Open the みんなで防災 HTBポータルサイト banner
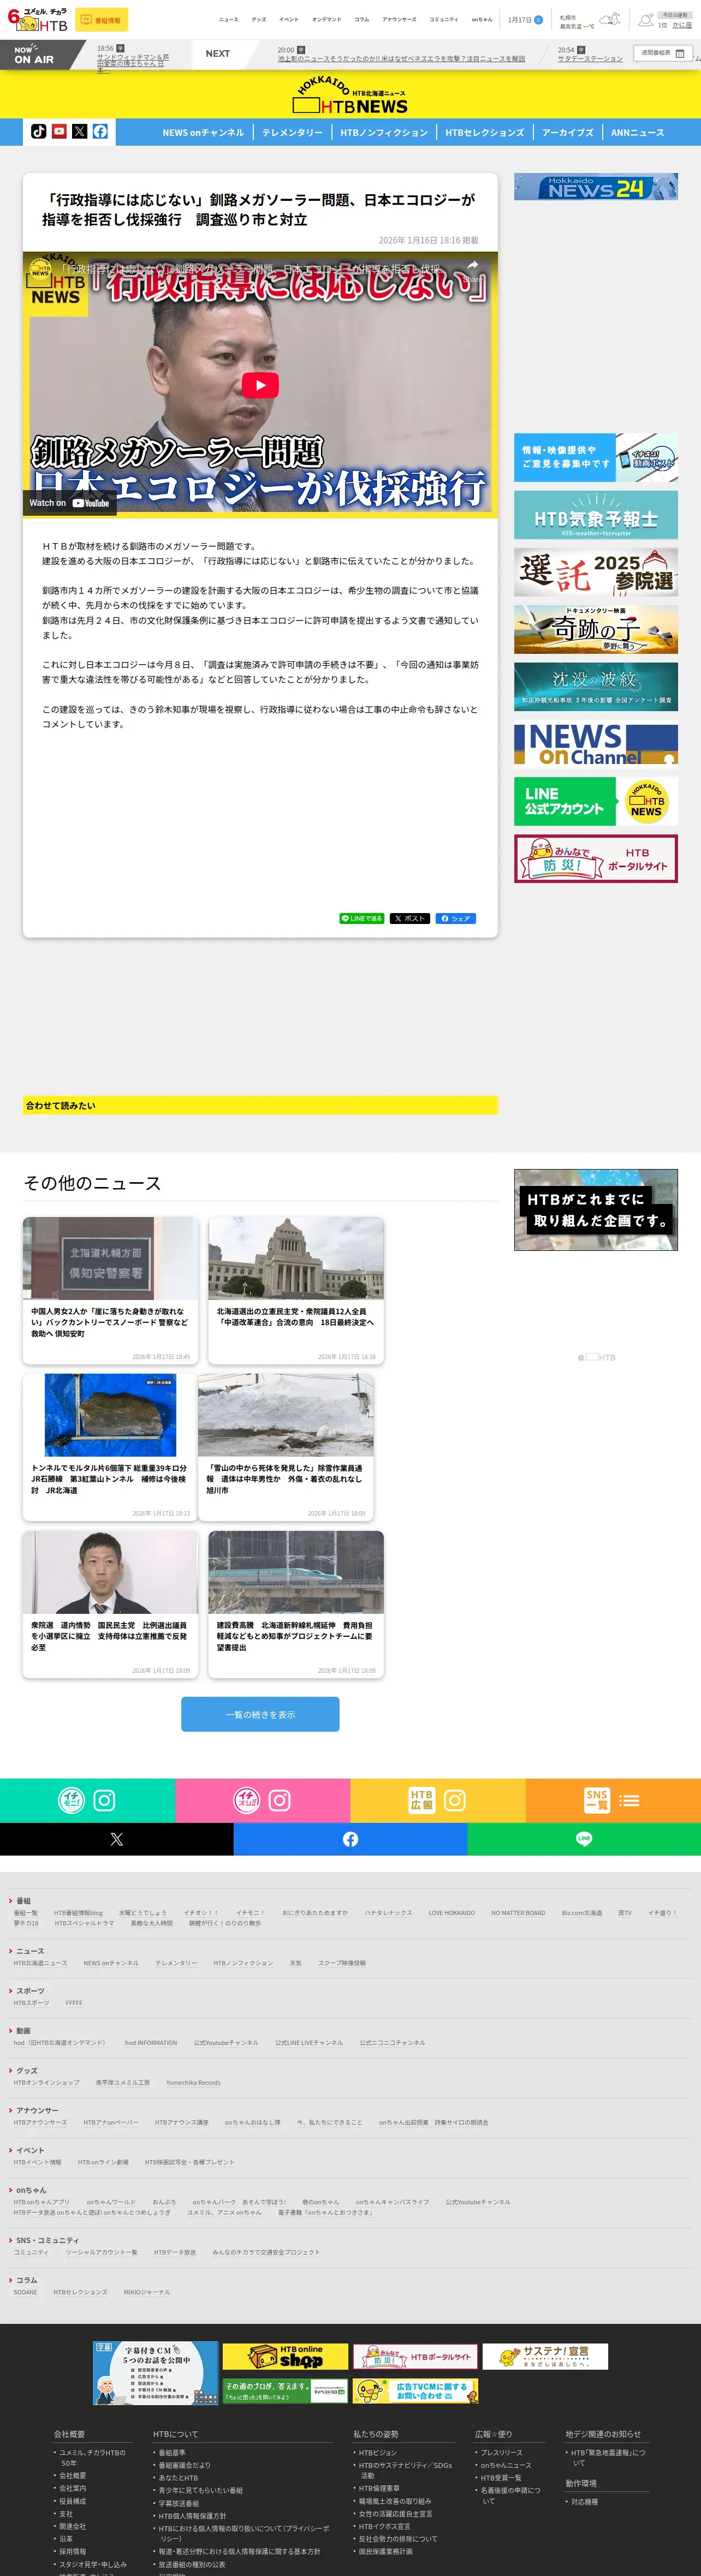701x2576 pixels. pos(596,859)
